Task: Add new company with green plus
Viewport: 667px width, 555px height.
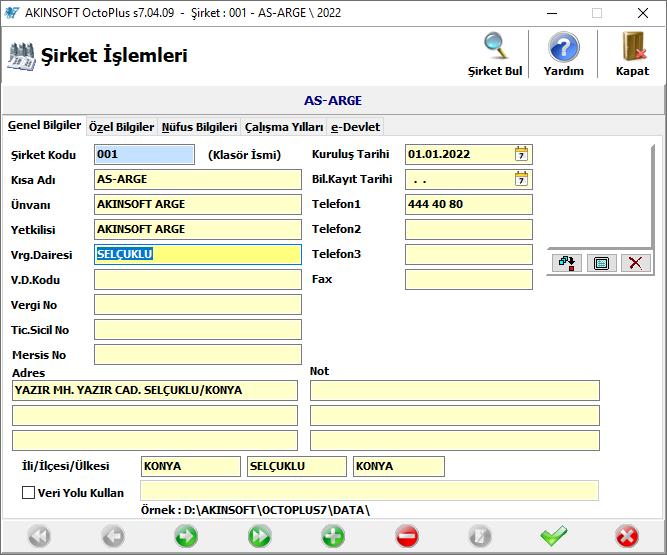Action: (x=333, y=536)
